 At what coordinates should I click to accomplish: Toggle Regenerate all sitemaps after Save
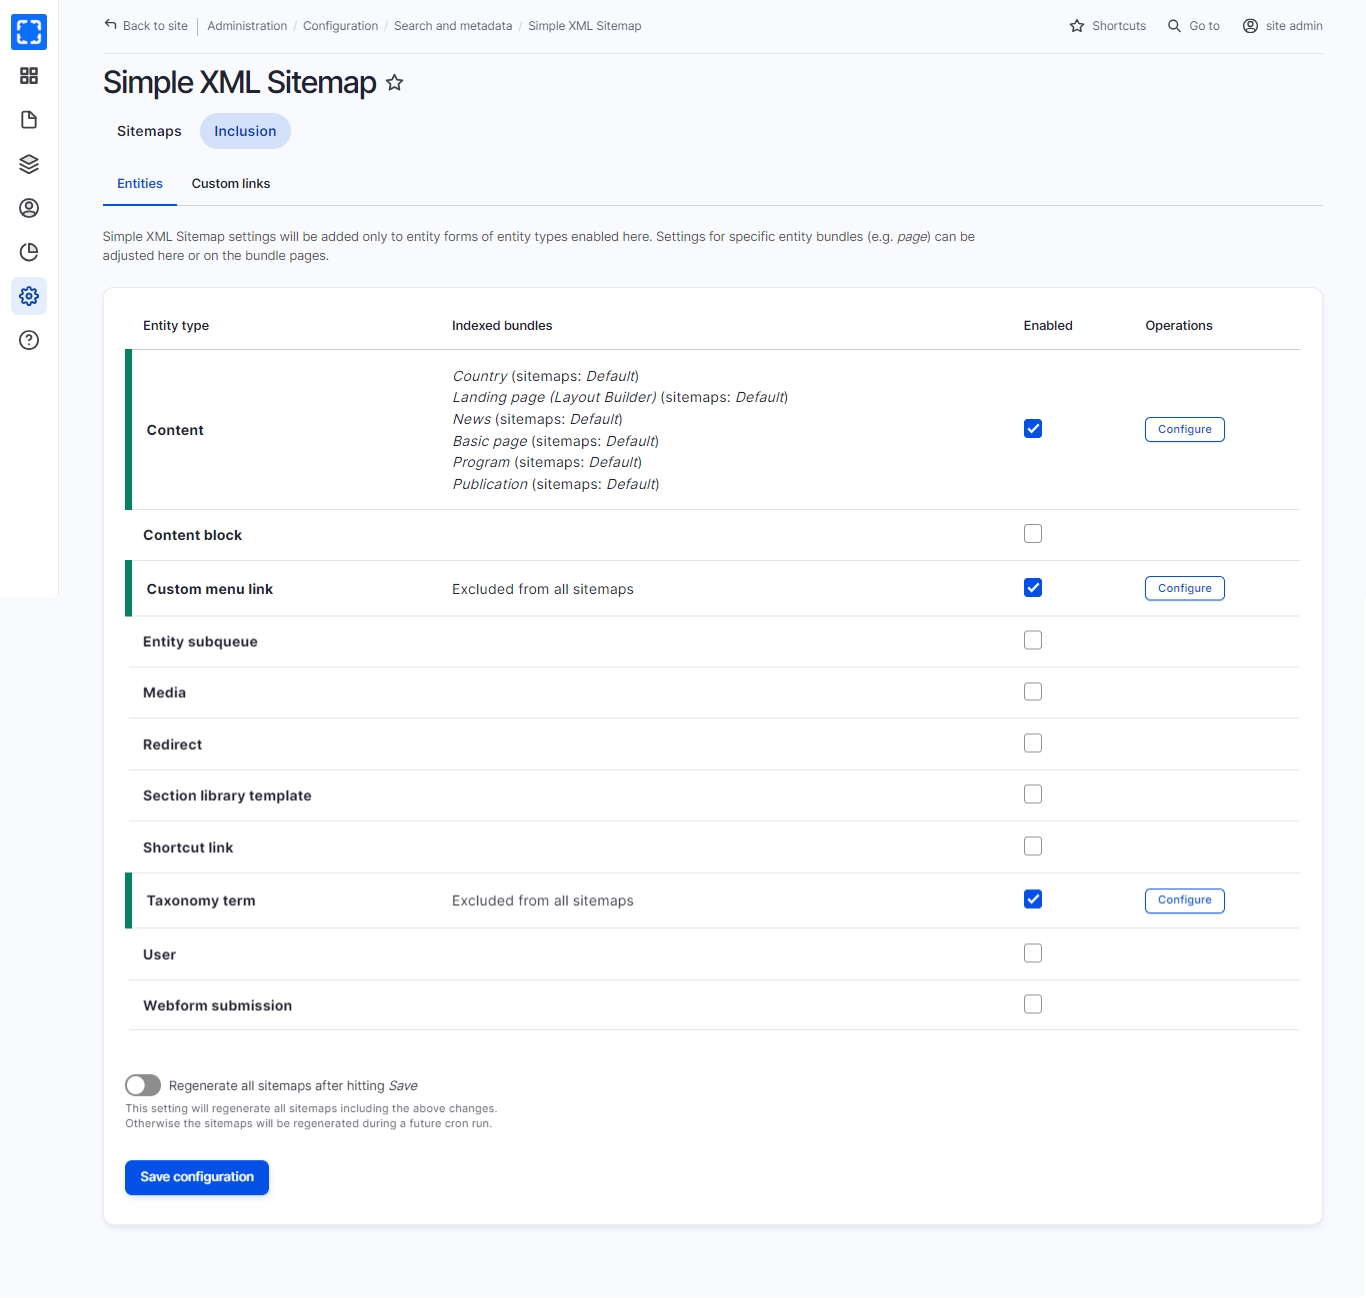[143, 1085]
